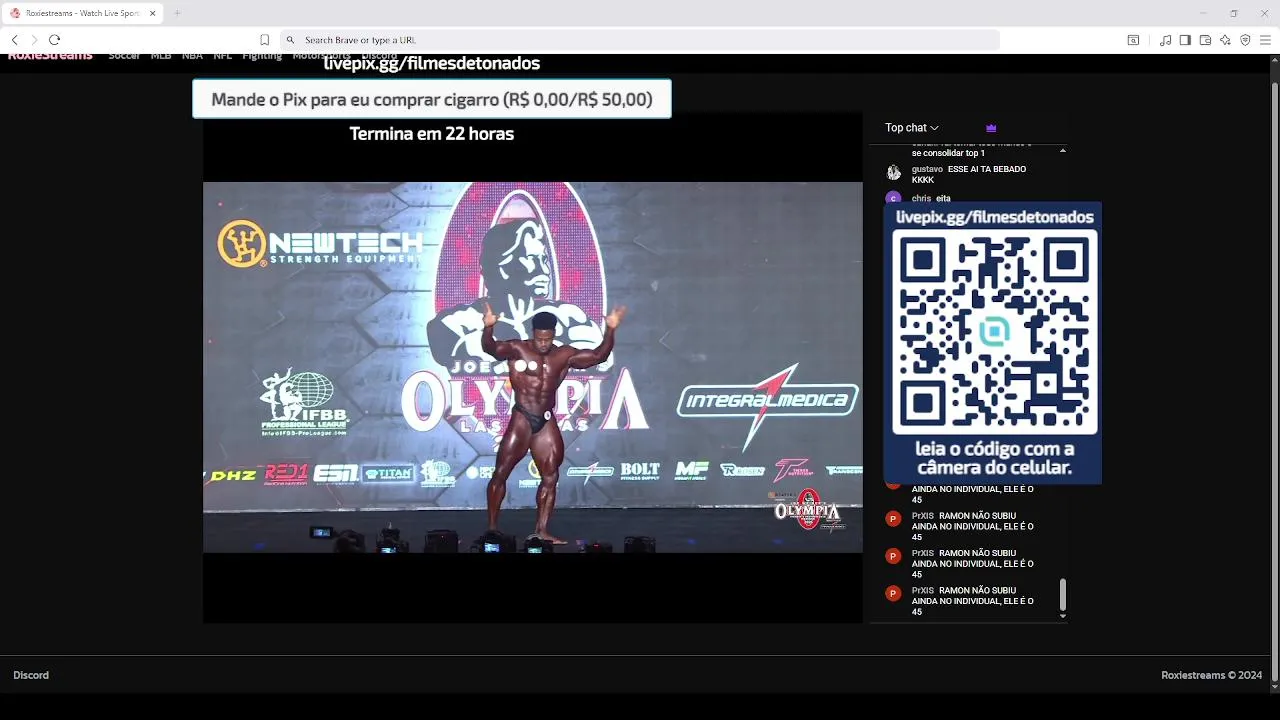Click the NEWTECH logo in the video
Screen dimensions: 1280x720
pos(321,244)
